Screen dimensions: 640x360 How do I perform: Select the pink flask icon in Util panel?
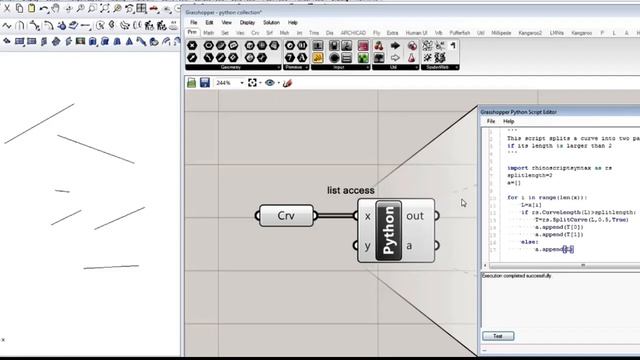pyautogui.click(x=412, y=58)
